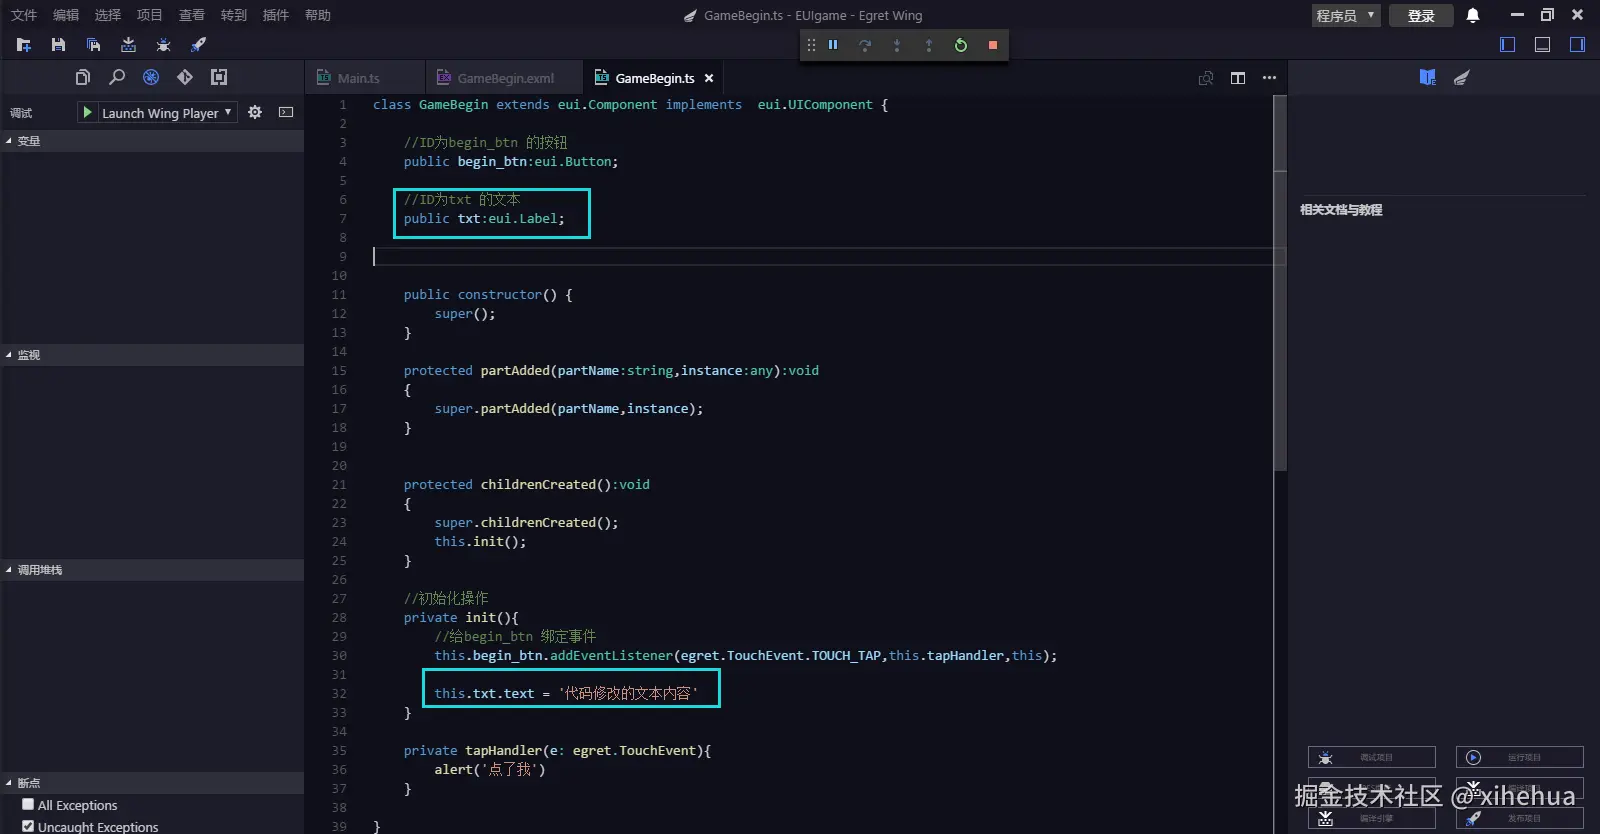
Task: Collapse the 变量 variables section
Action: (x=28, y=141)
